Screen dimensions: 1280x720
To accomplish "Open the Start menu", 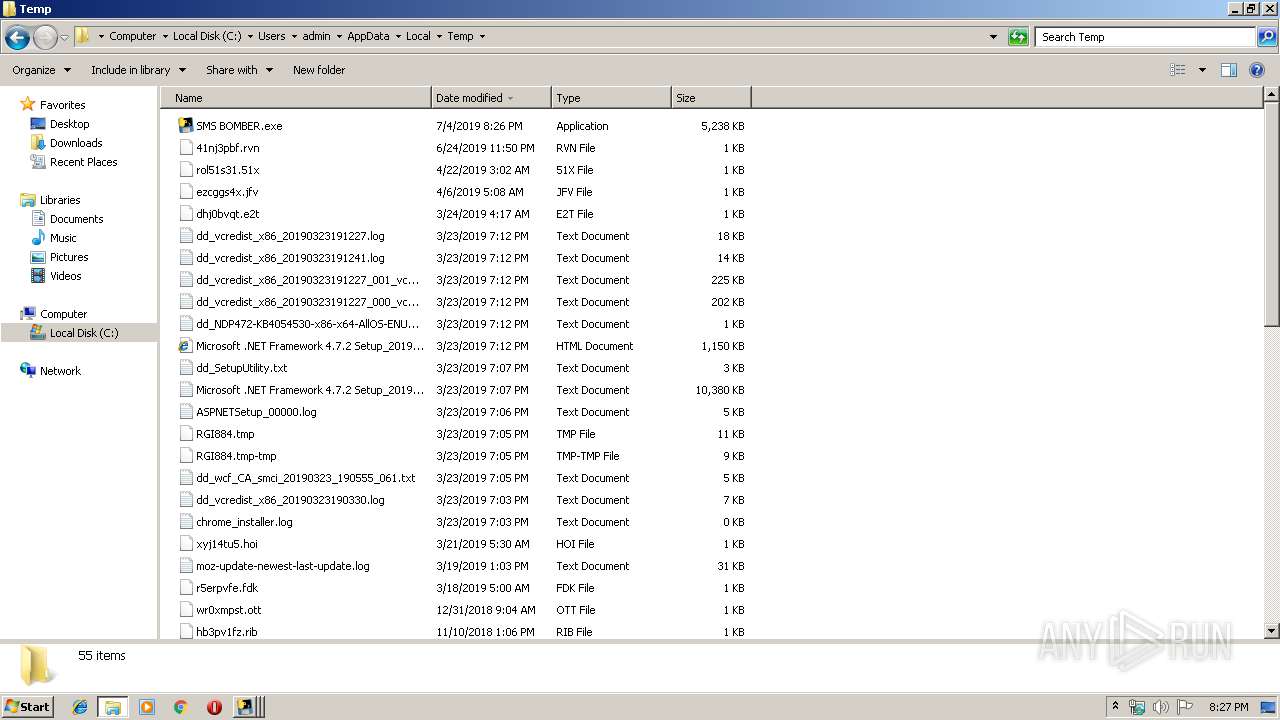I will [x=27, y=707].
